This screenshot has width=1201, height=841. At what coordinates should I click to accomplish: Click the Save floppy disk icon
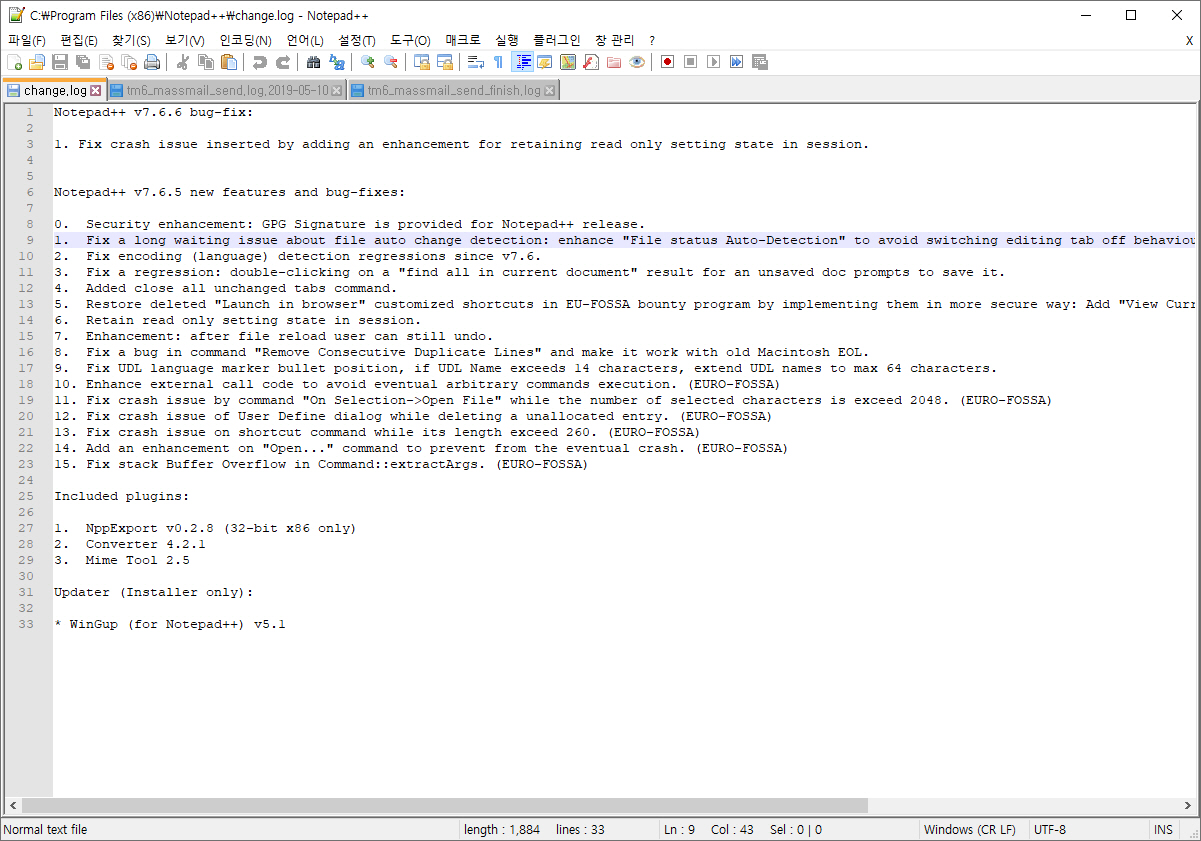60,62
